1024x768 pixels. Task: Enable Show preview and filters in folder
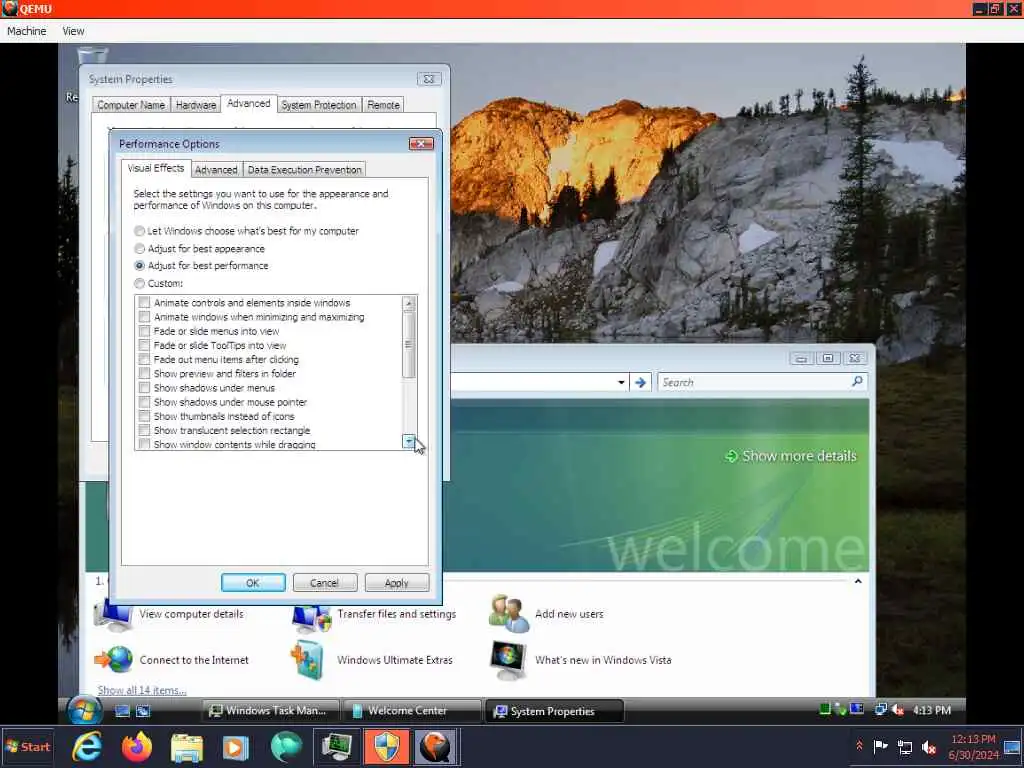(144, 374)
